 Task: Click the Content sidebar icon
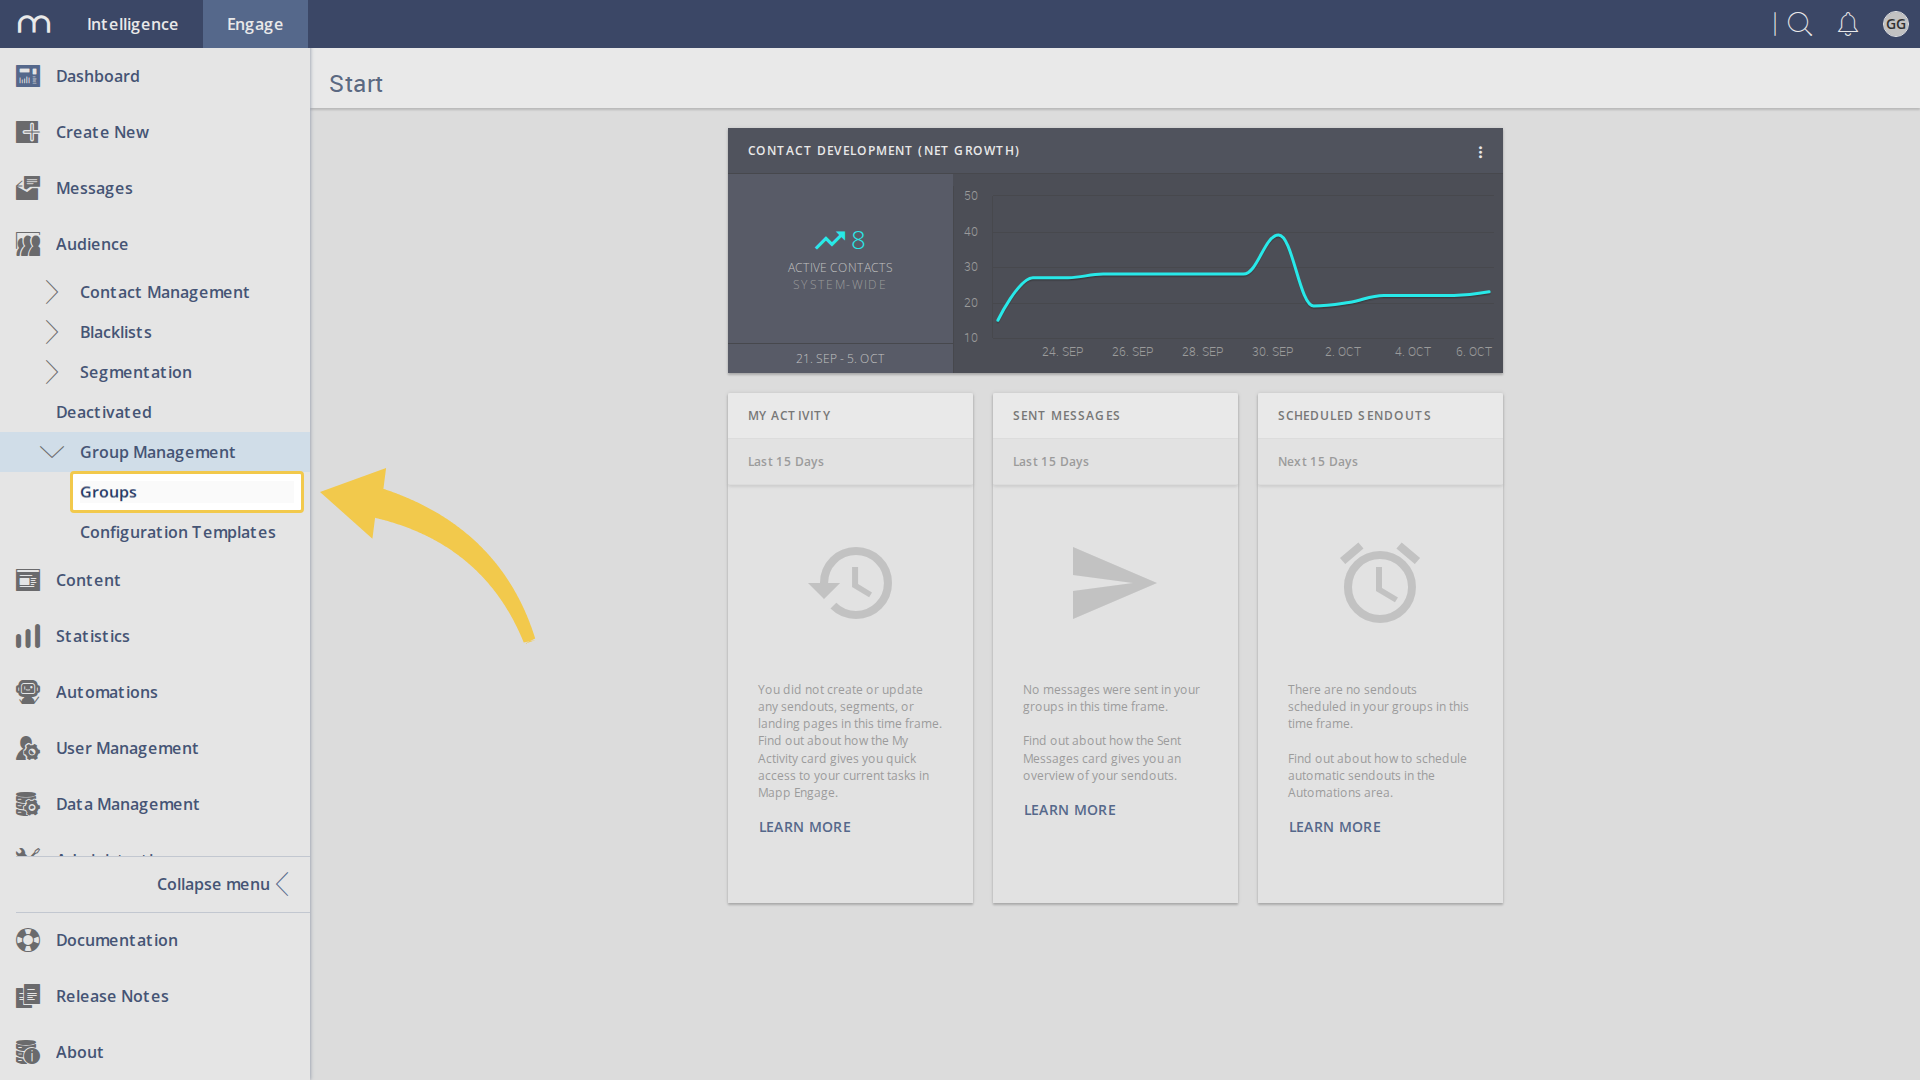(28, 580)
